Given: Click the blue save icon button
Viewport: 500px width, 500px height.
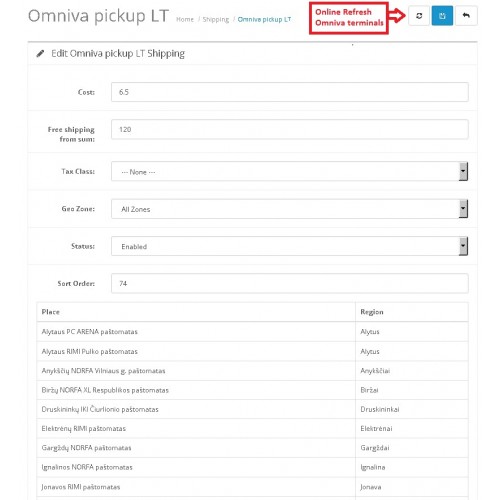Looking at the screenshot, I should pyautogui.click(x=442, y=16).
